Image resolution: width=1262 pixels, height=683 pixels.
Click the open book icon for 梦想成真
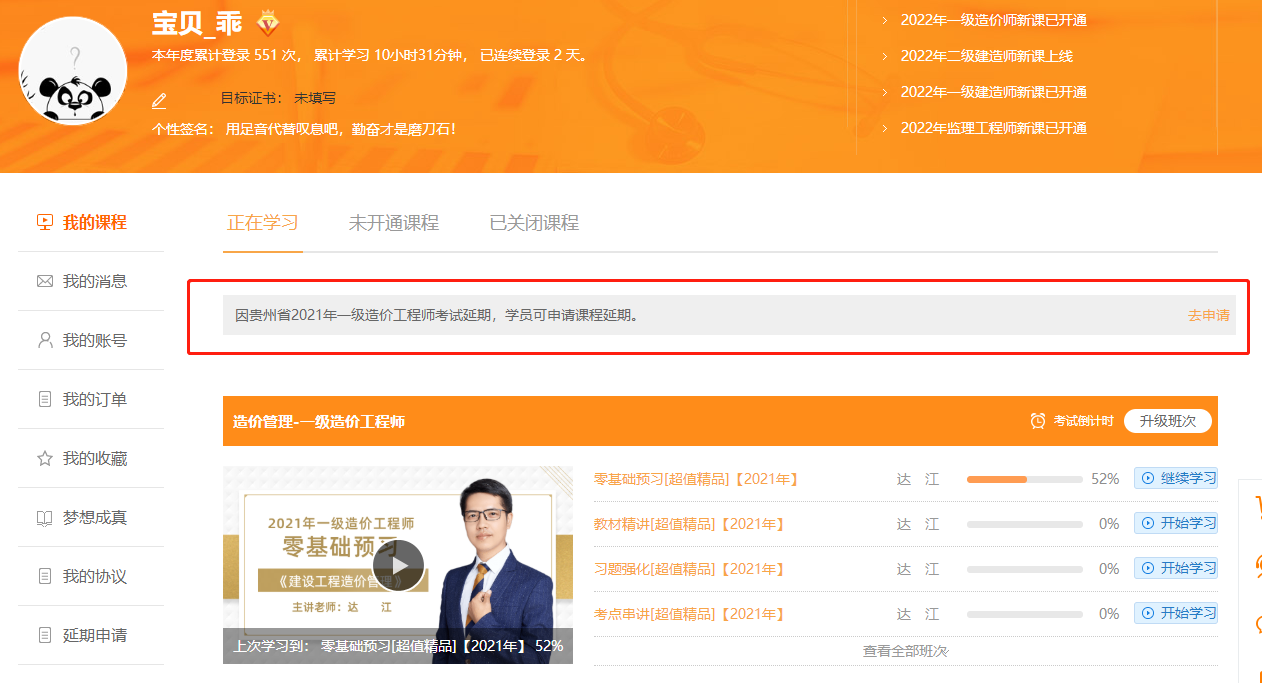(45, 518)
